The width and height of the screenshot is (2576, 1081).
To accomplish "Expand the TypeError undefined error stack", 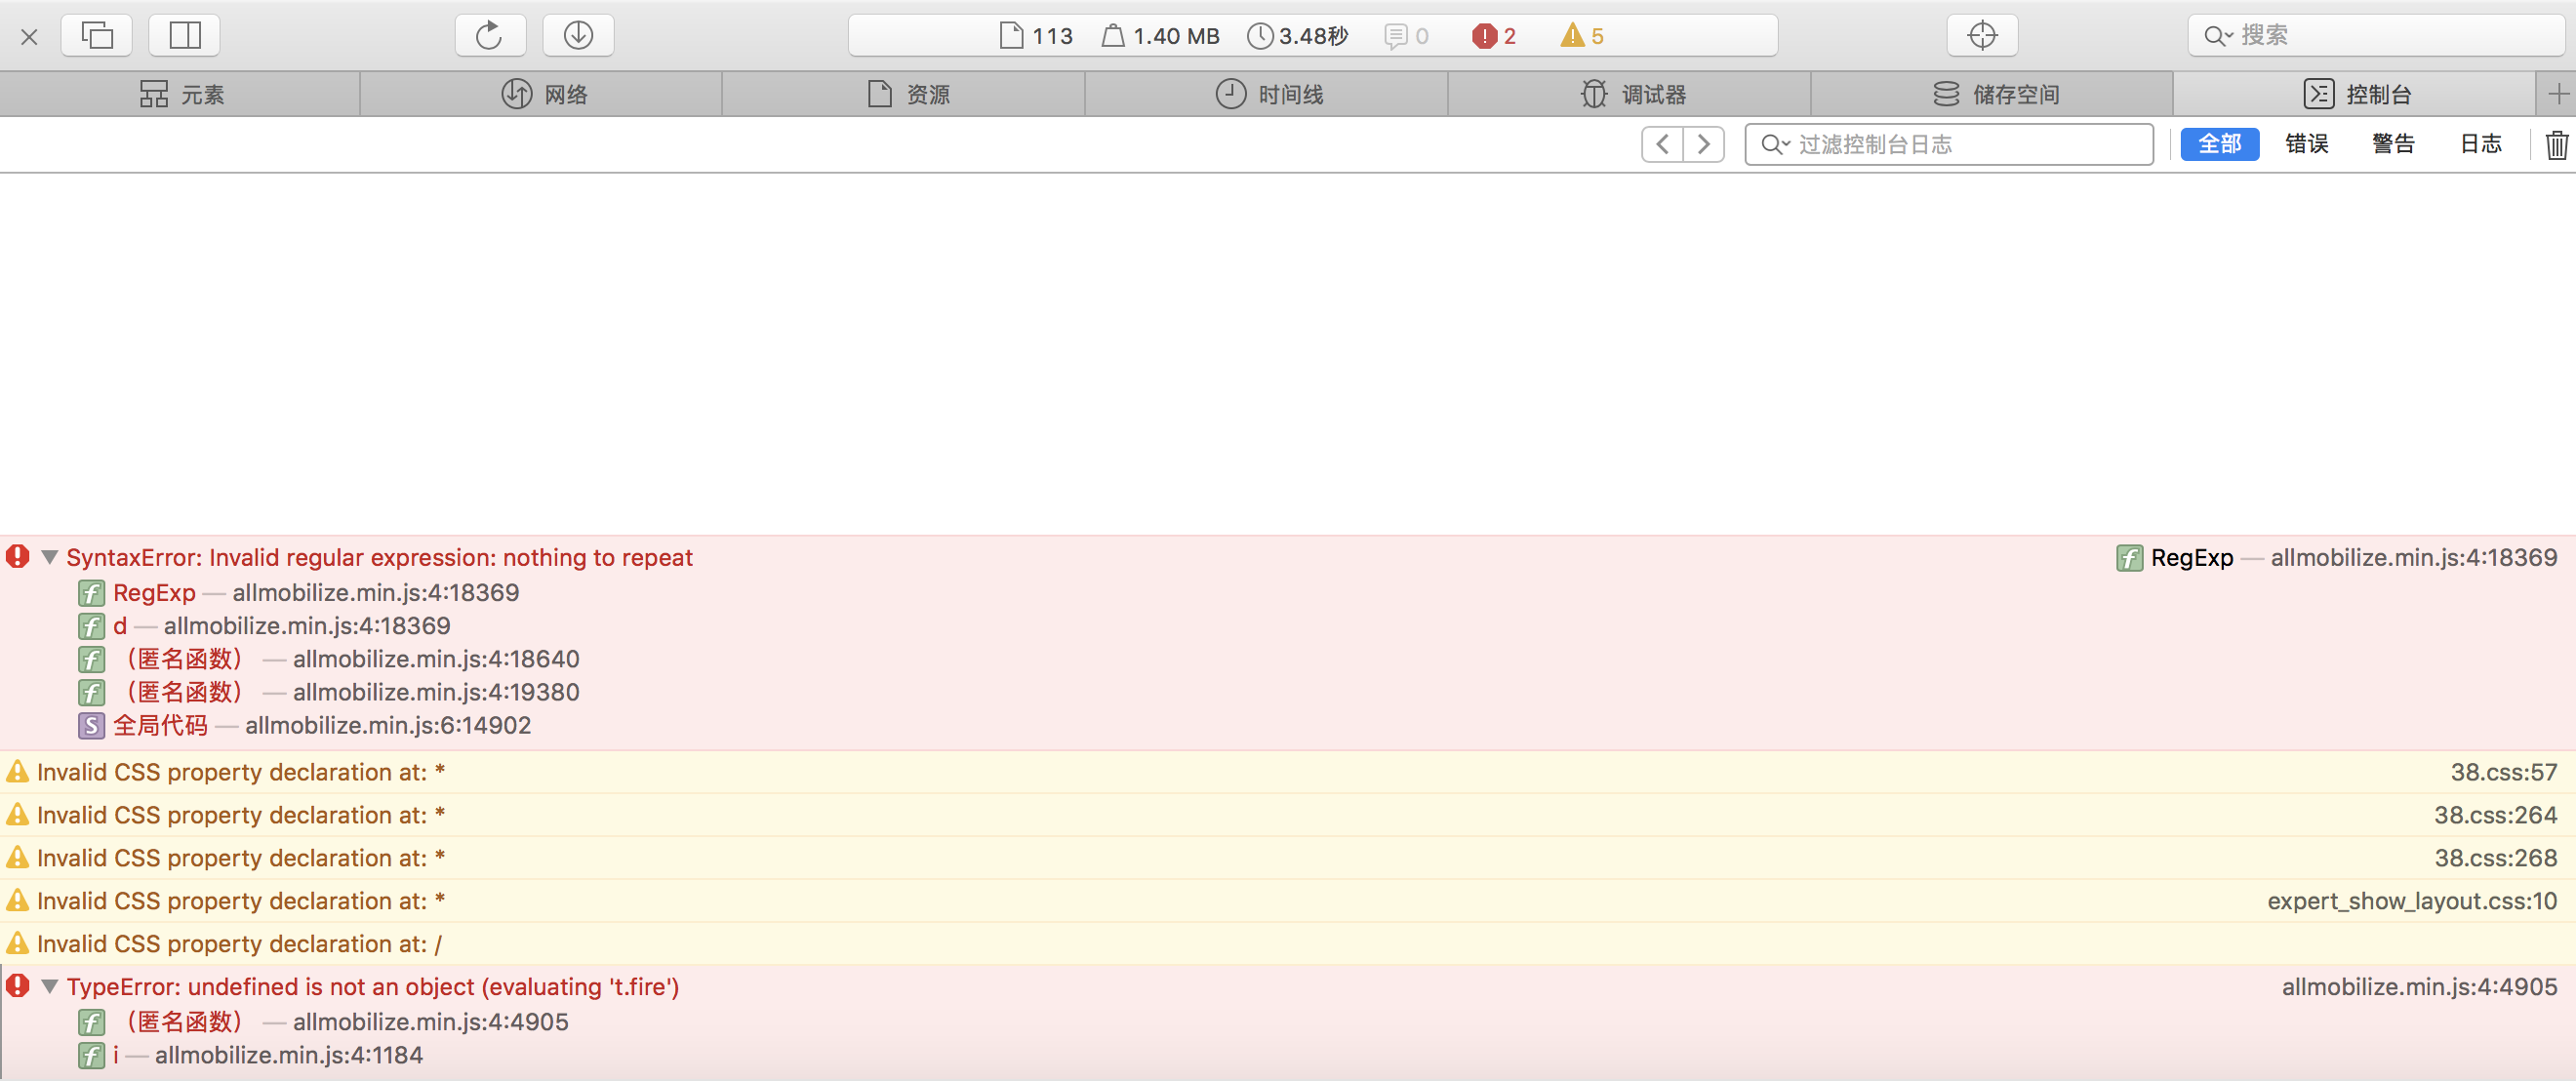I will [48, 987].
